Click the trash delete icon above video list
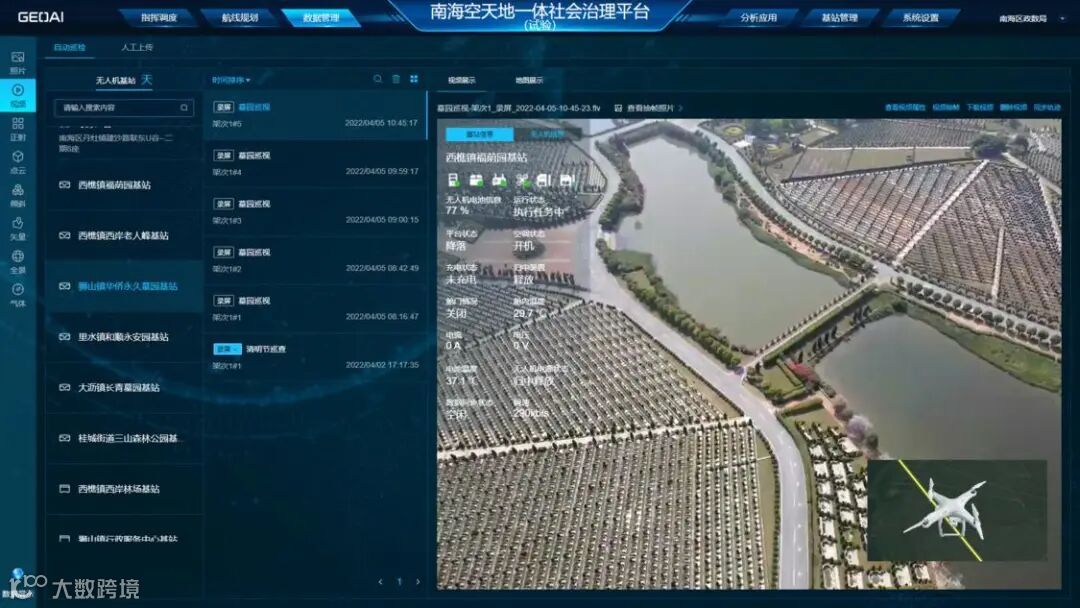Image resolution: width=1080 pixels, height=608 pixels. coord(396,79)
